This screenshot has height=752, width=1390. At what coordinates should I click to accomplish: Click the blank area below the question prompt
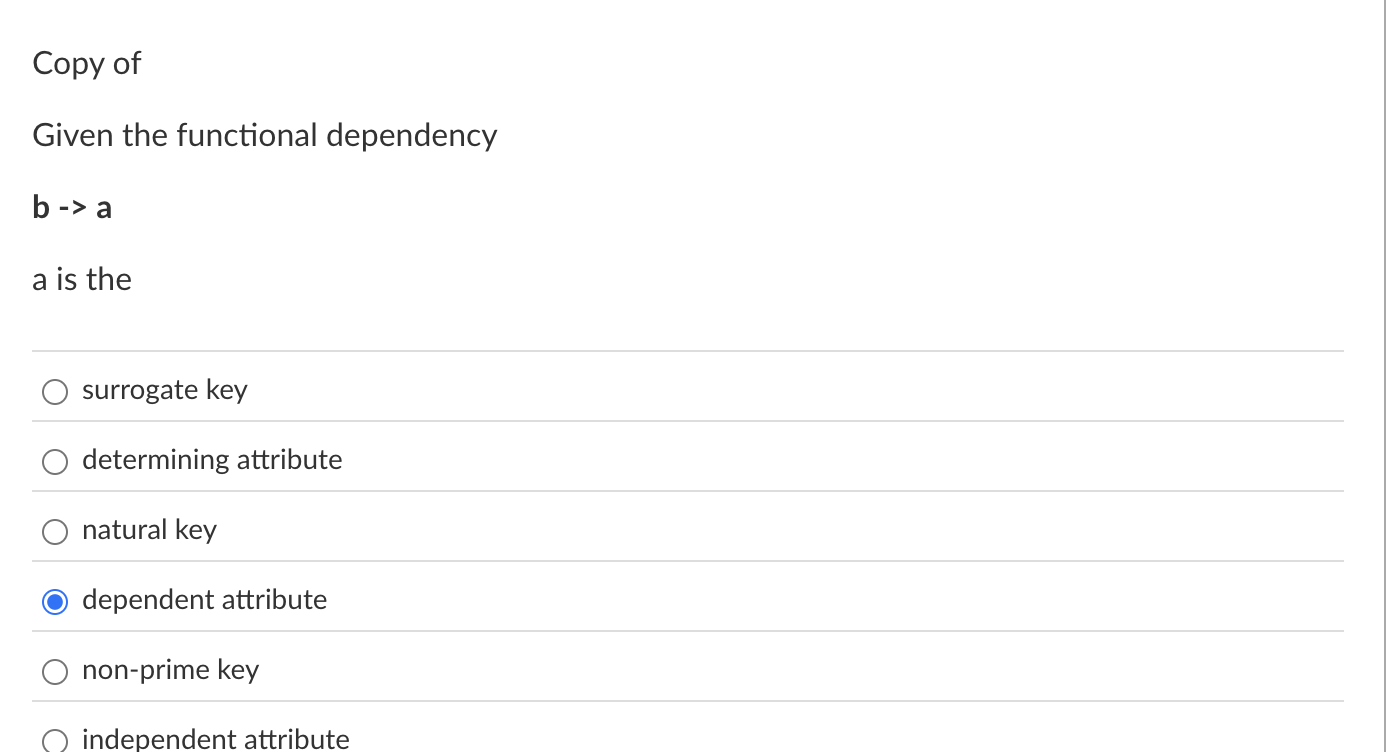[x=690, y=320]
